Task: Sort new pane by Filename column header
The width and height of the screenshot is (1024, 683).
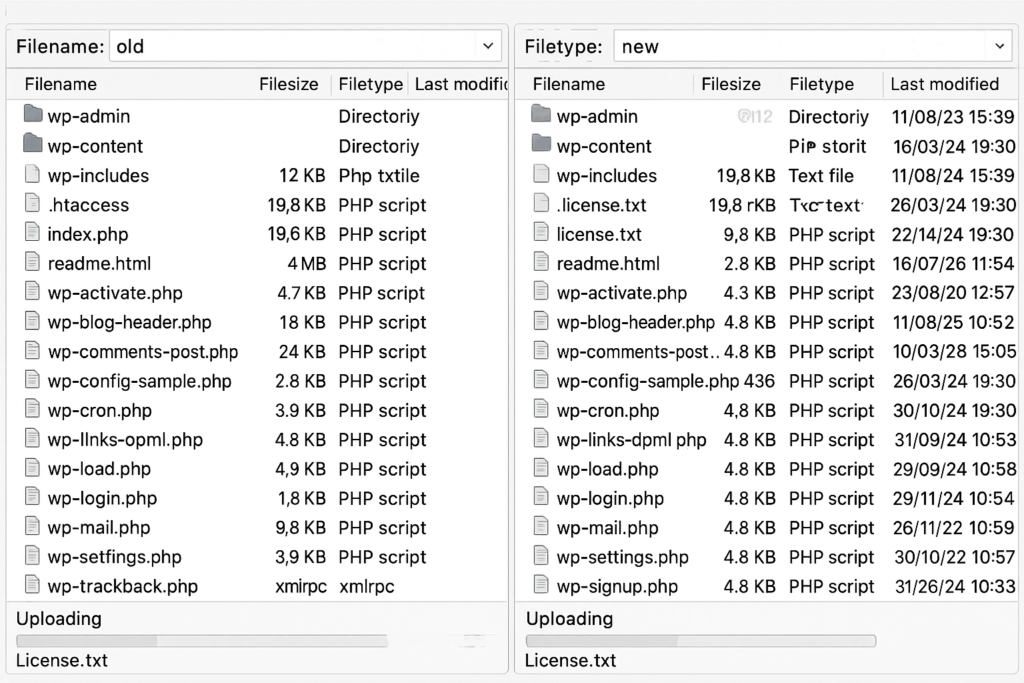Action: pos(569,84)
